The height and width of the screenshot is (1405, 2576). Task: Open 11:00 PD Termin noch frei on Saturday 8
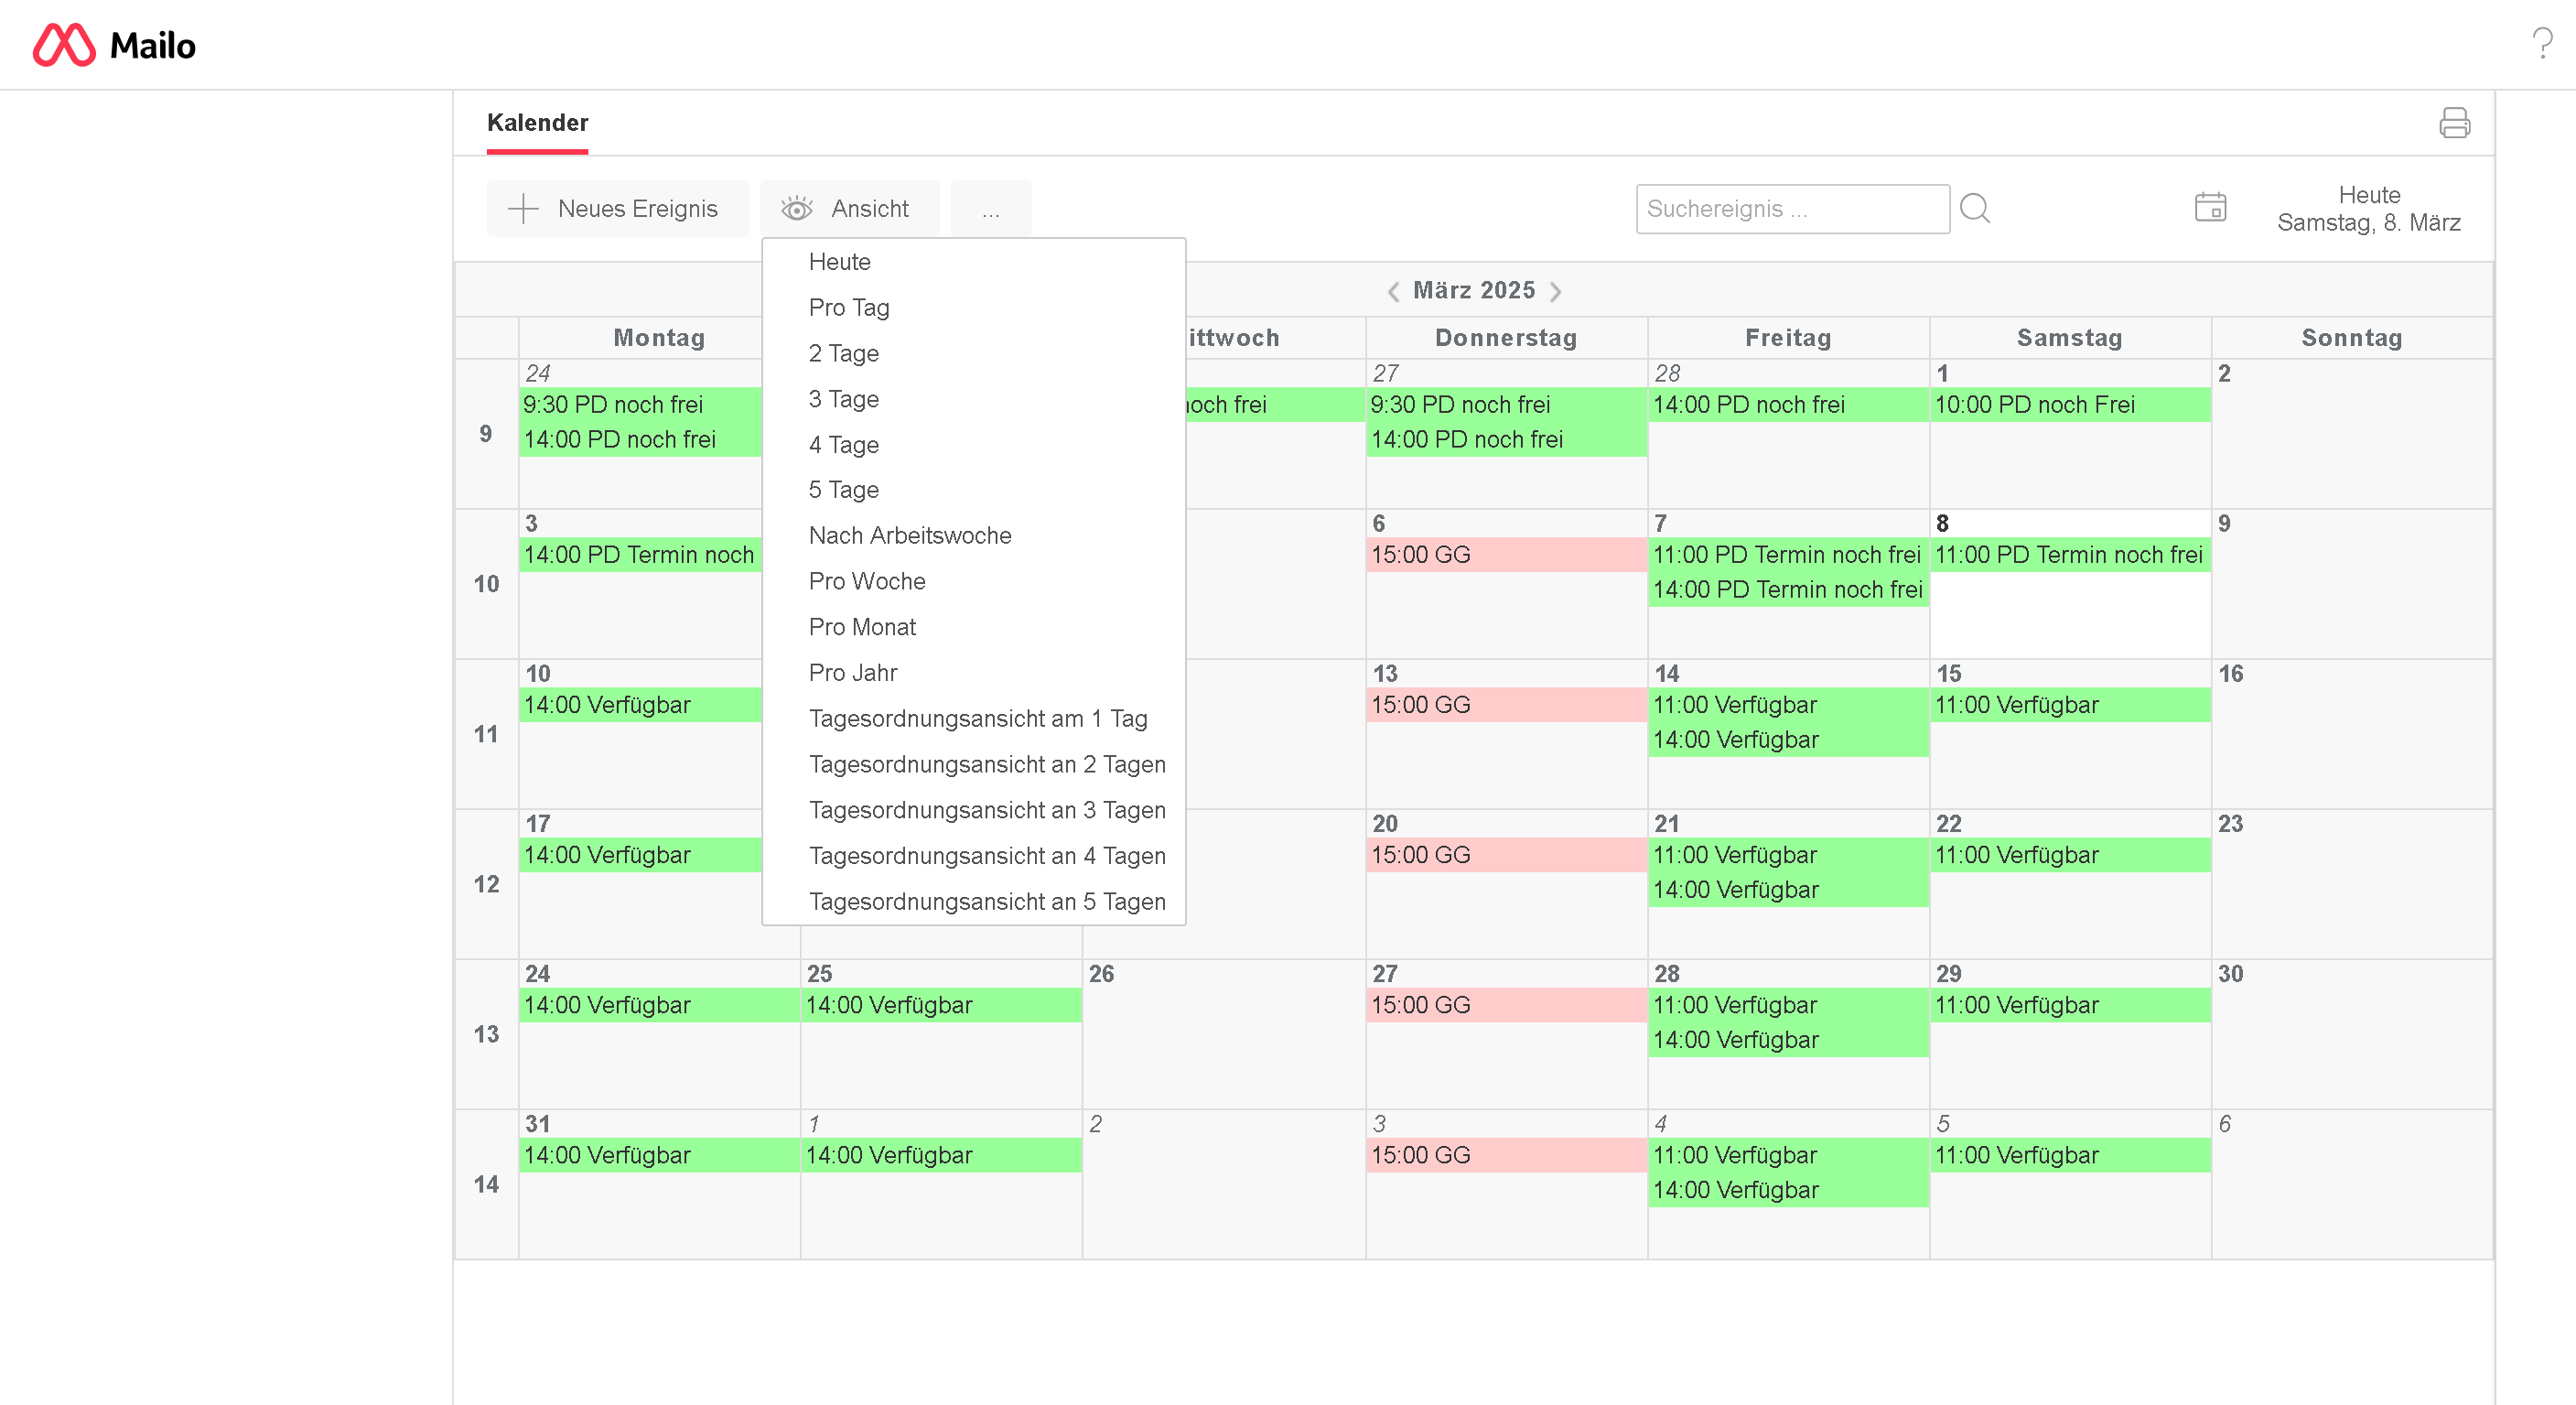2068,554
